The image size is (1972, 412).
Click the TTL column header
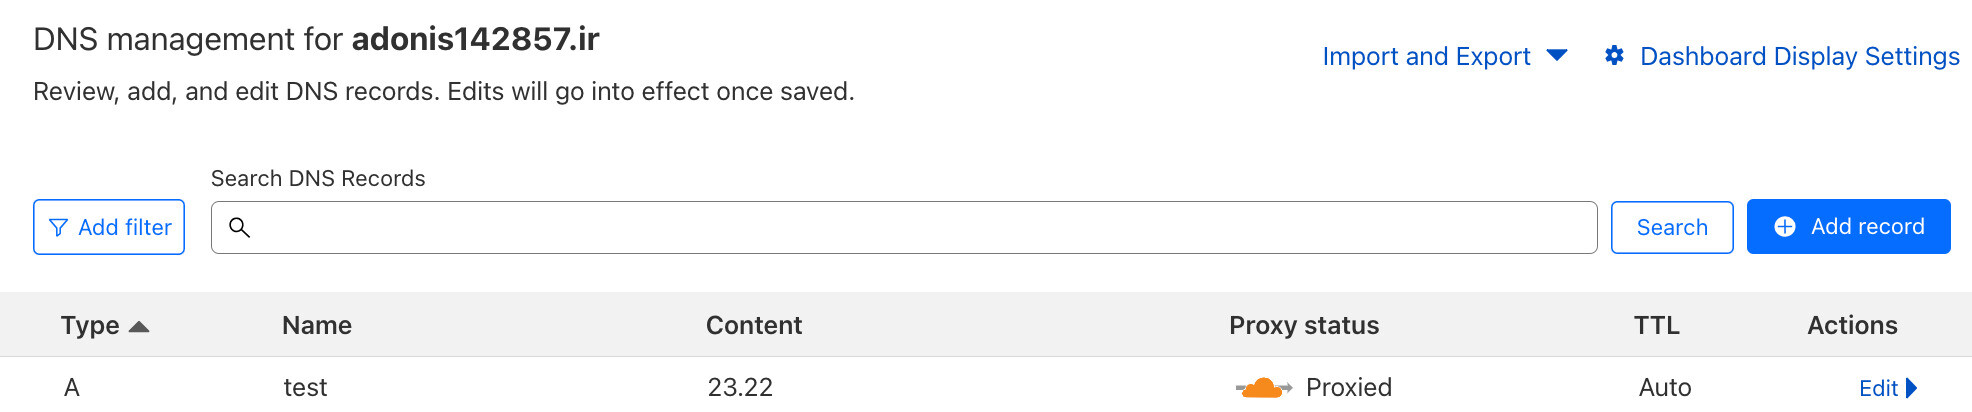click(x=1656, y=325)
